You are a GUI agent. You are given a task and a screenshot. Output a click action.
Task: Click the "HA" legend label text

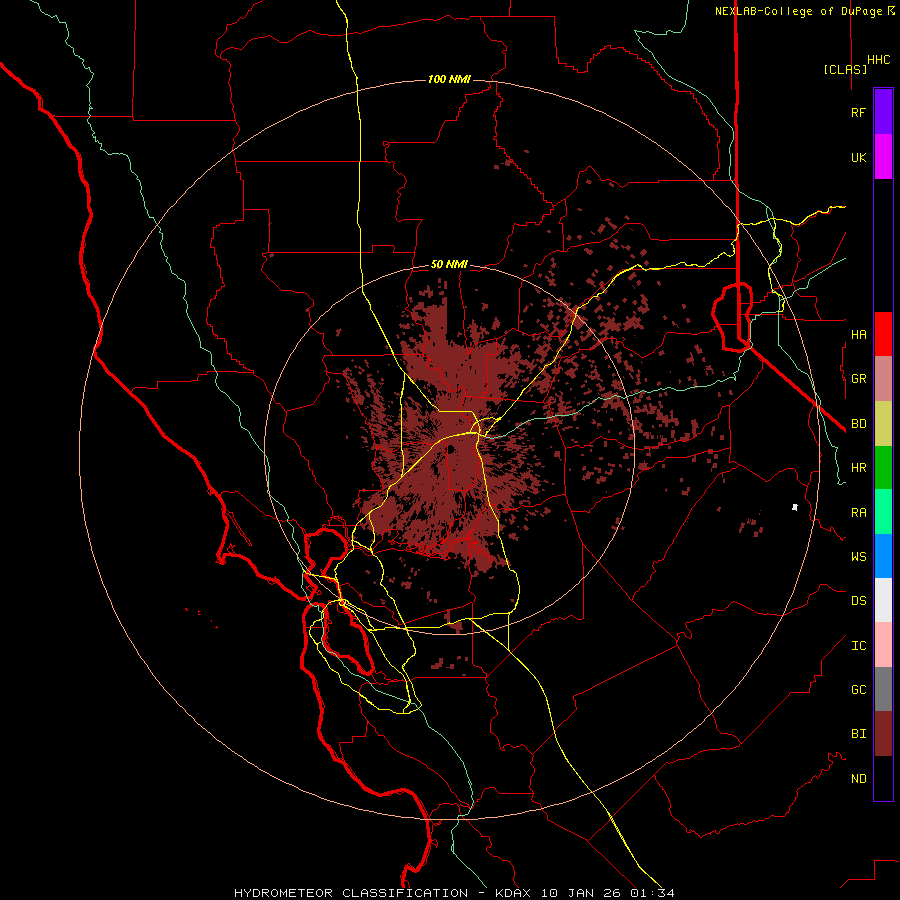pos(858,334)
